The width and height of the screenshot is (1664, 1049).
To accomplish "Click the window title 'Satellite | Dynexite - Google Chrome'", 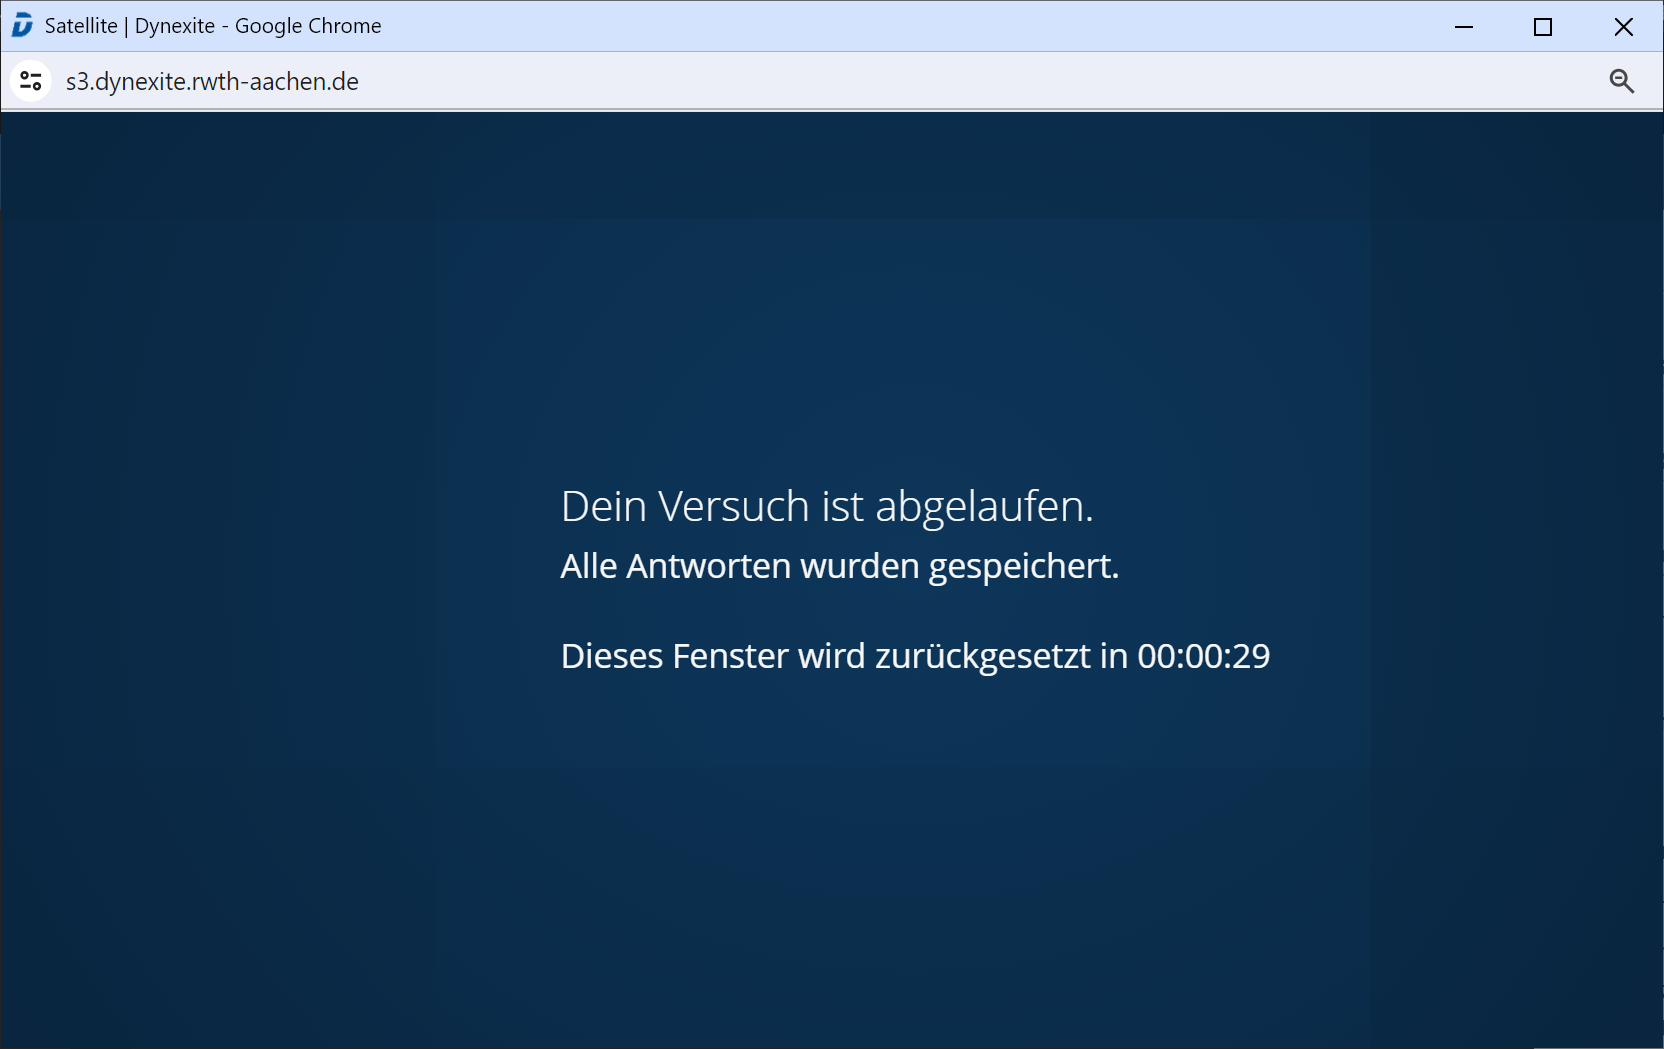I will 213,26.
